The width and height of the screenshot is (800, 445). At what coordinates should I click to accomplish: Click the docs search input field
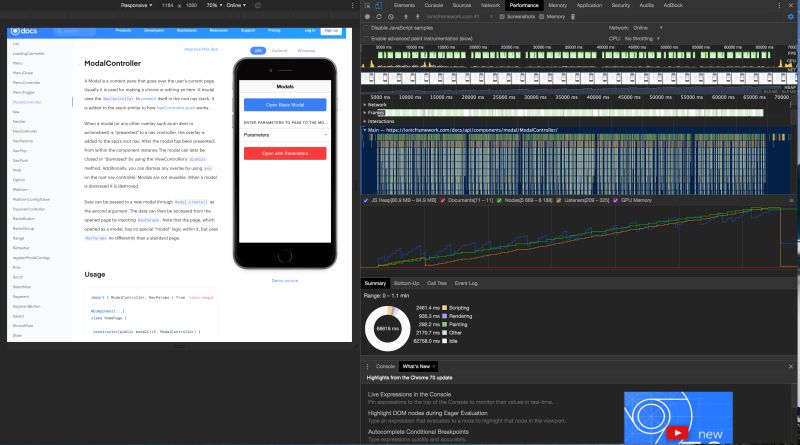coord(76,31)
